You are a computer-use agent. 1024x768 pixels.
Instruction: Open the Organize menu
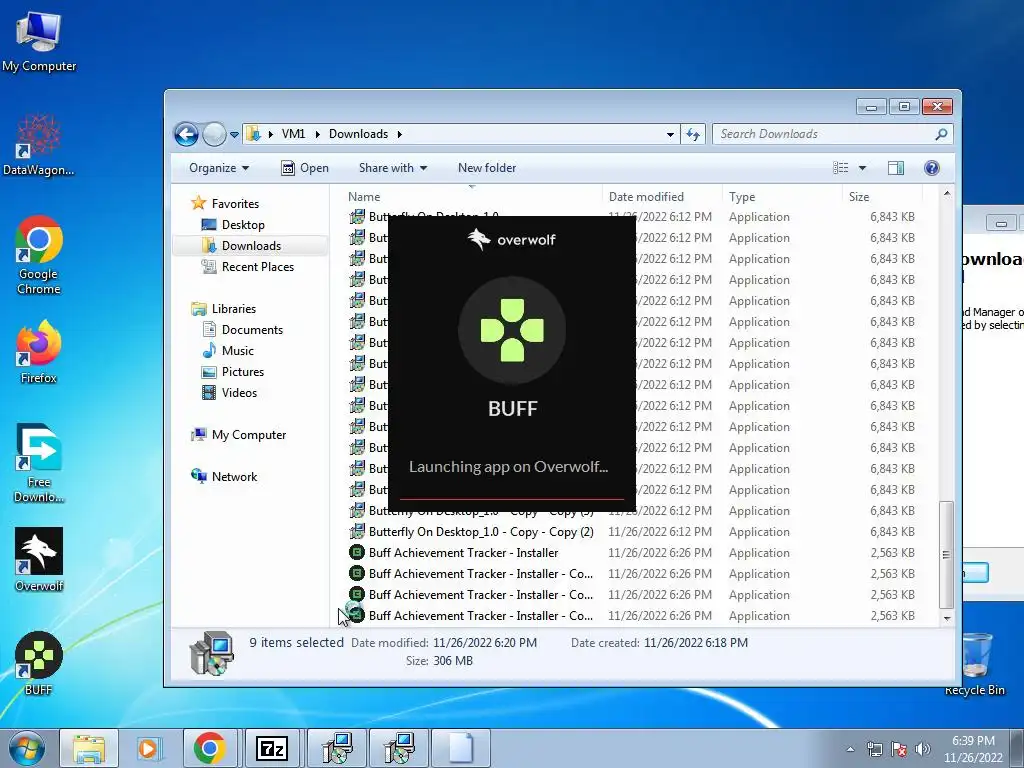coord(219,168)
